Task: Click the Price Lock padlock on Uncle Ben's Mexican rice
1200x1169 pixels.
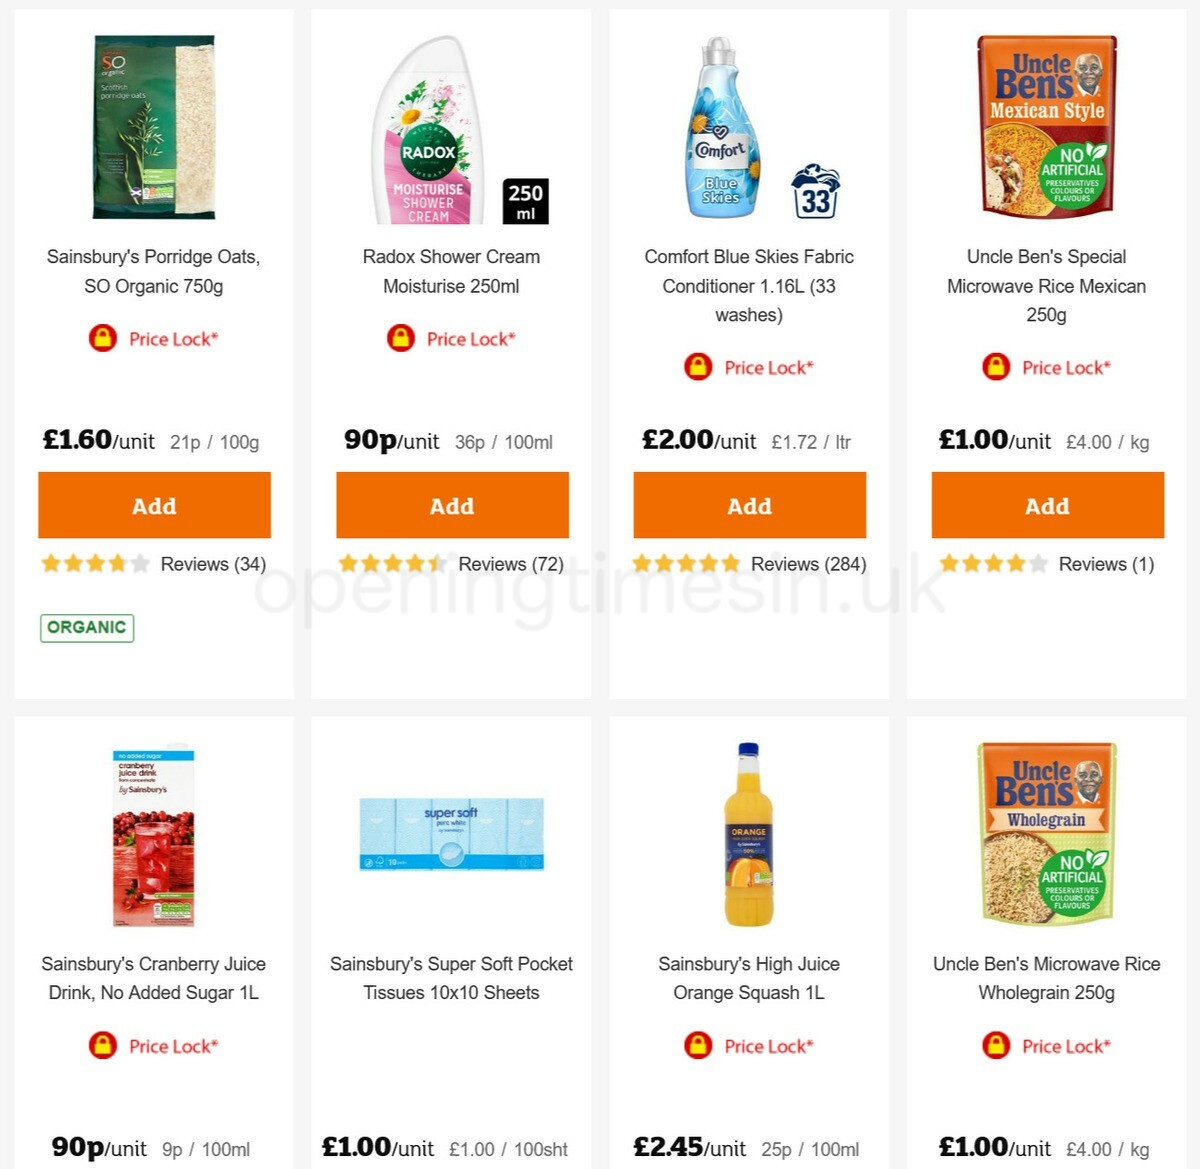Action: pyautogui.click(x=995, y=367)
